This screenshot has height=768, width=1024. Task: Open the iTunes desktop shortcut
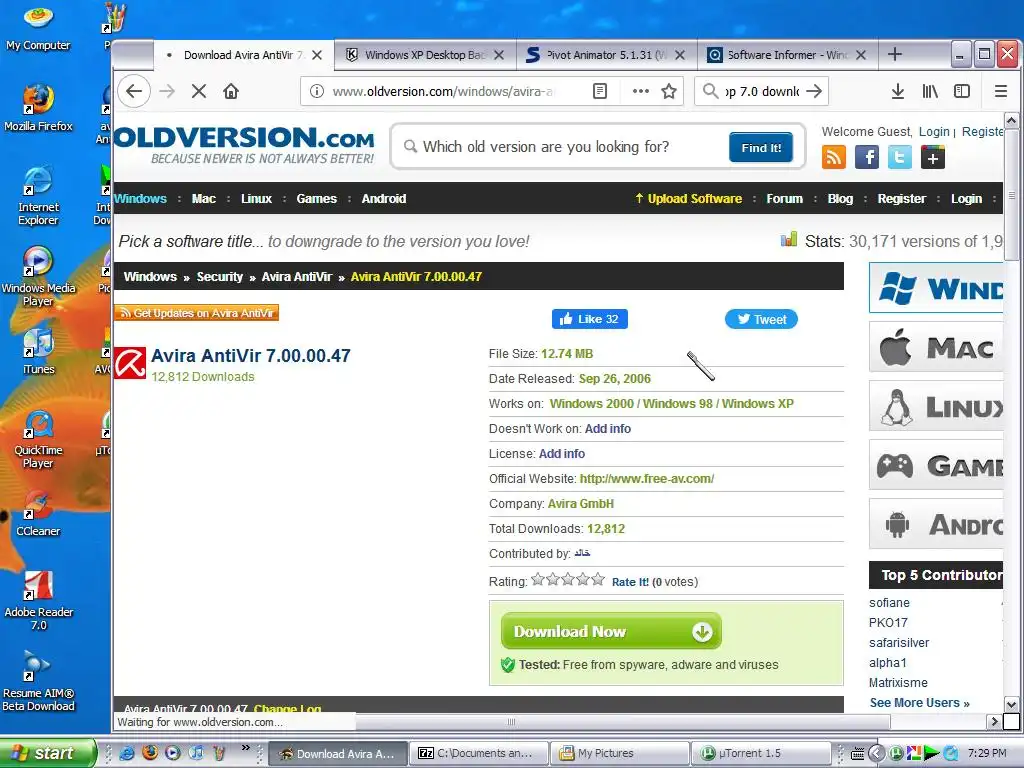click(38, 351)
